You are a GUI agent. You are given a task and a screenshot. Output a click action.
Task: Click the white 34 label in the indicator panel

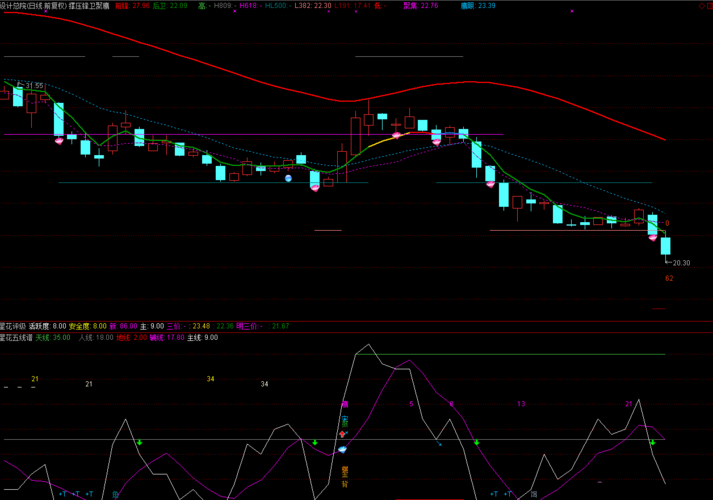coord(264,384)
